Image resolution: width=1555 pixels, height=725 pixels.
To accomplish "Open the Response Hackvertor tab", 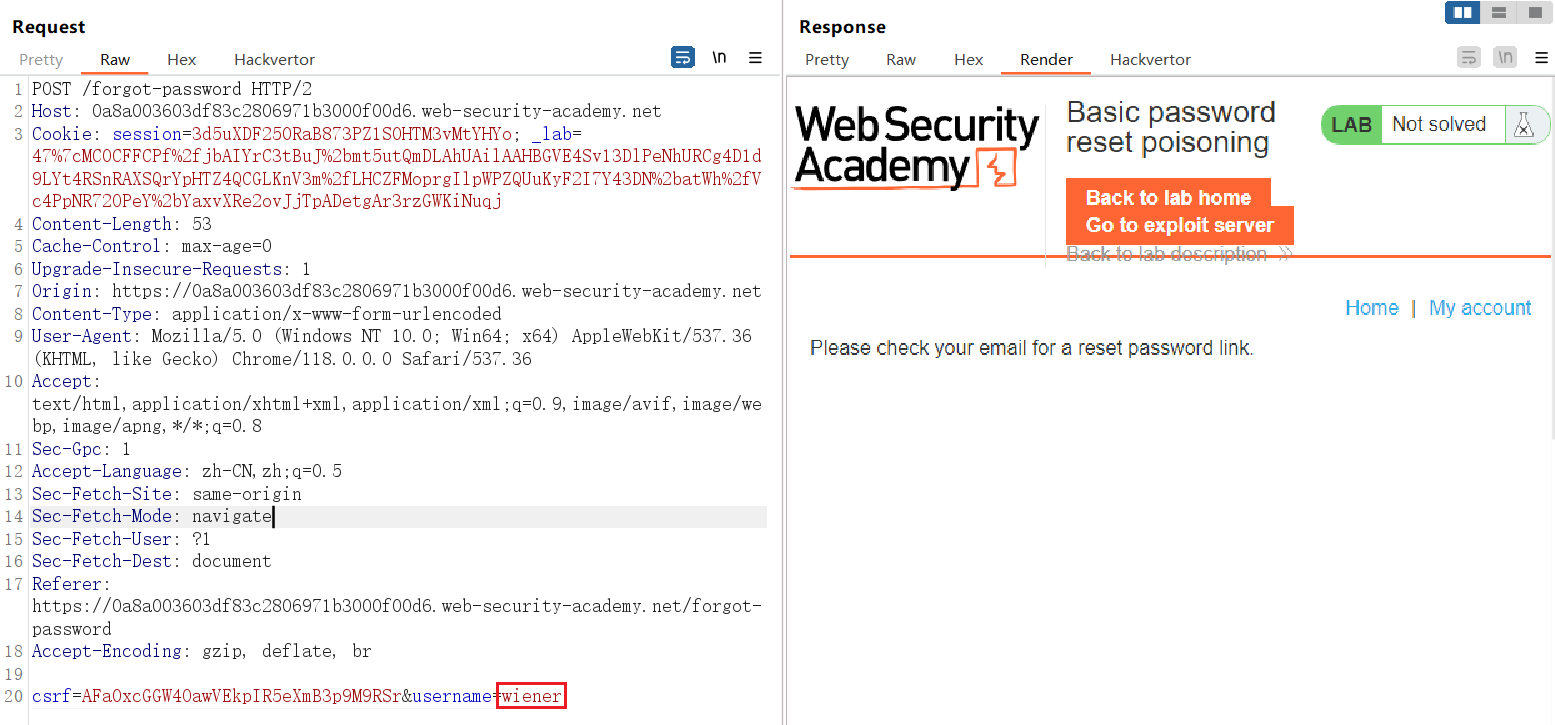I will coord(1150,60).
